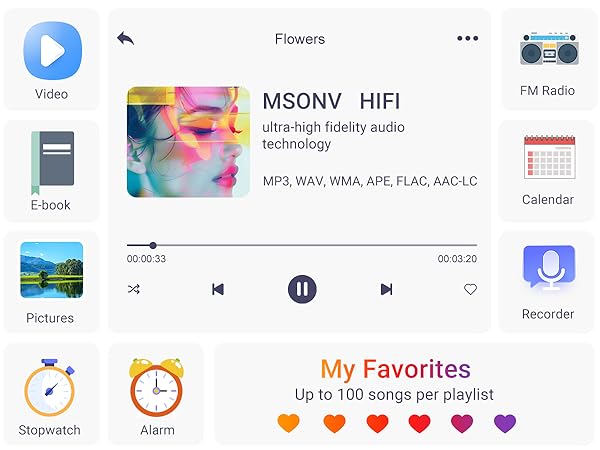Toggle shuffle playback mode
The image size is (600, 450).
point(134,289)
